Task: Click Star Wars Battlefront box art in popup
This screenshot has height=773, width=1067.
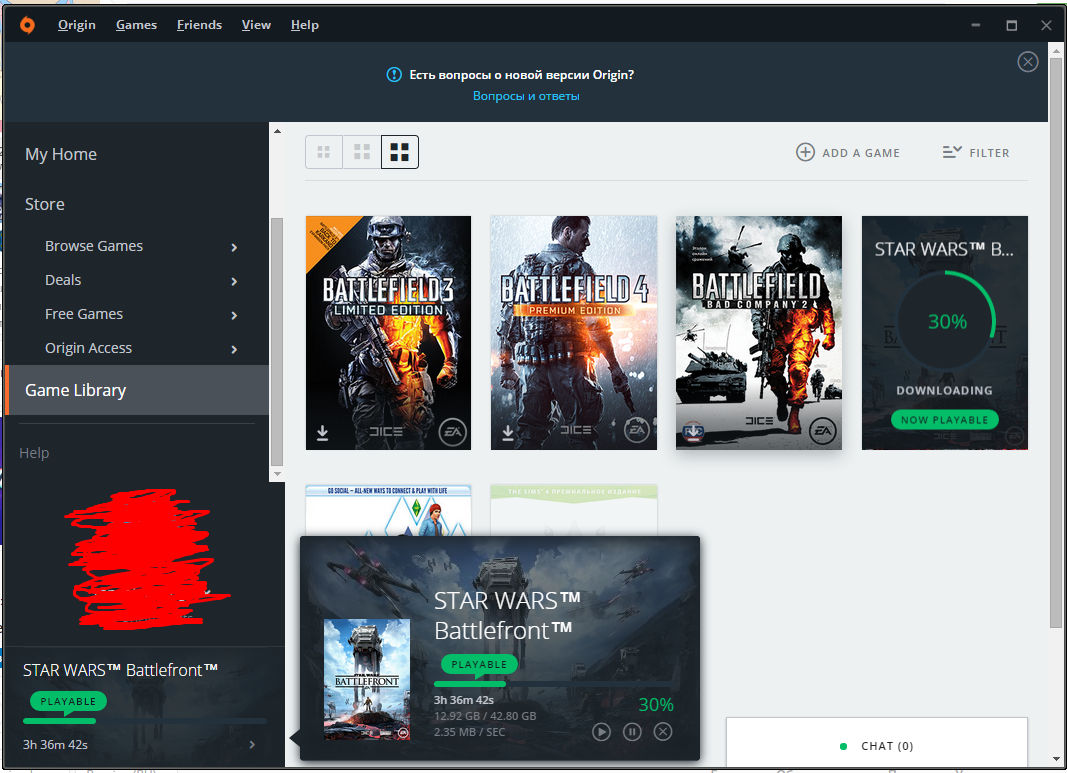Action: [367, 679]
